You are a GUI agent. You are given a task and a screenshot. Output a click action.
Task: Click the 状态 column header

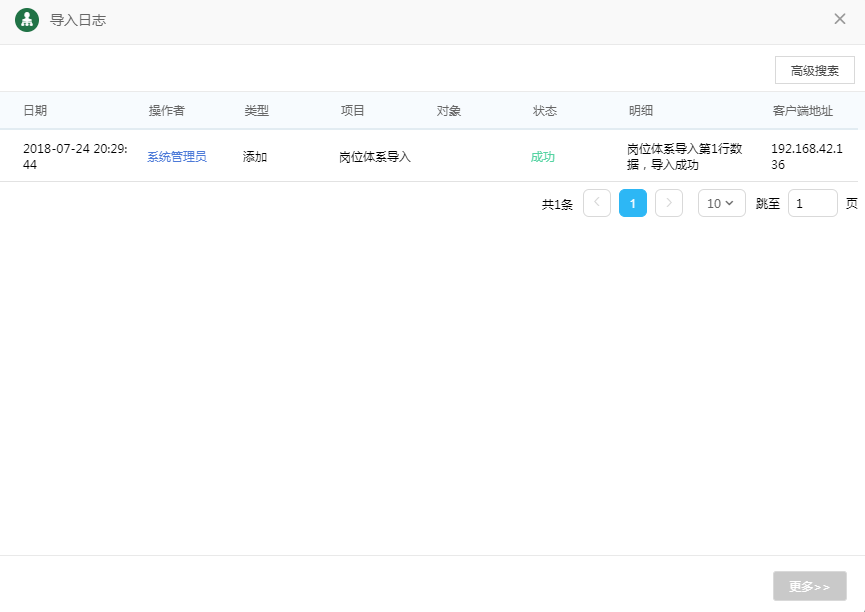click(545, 111)
